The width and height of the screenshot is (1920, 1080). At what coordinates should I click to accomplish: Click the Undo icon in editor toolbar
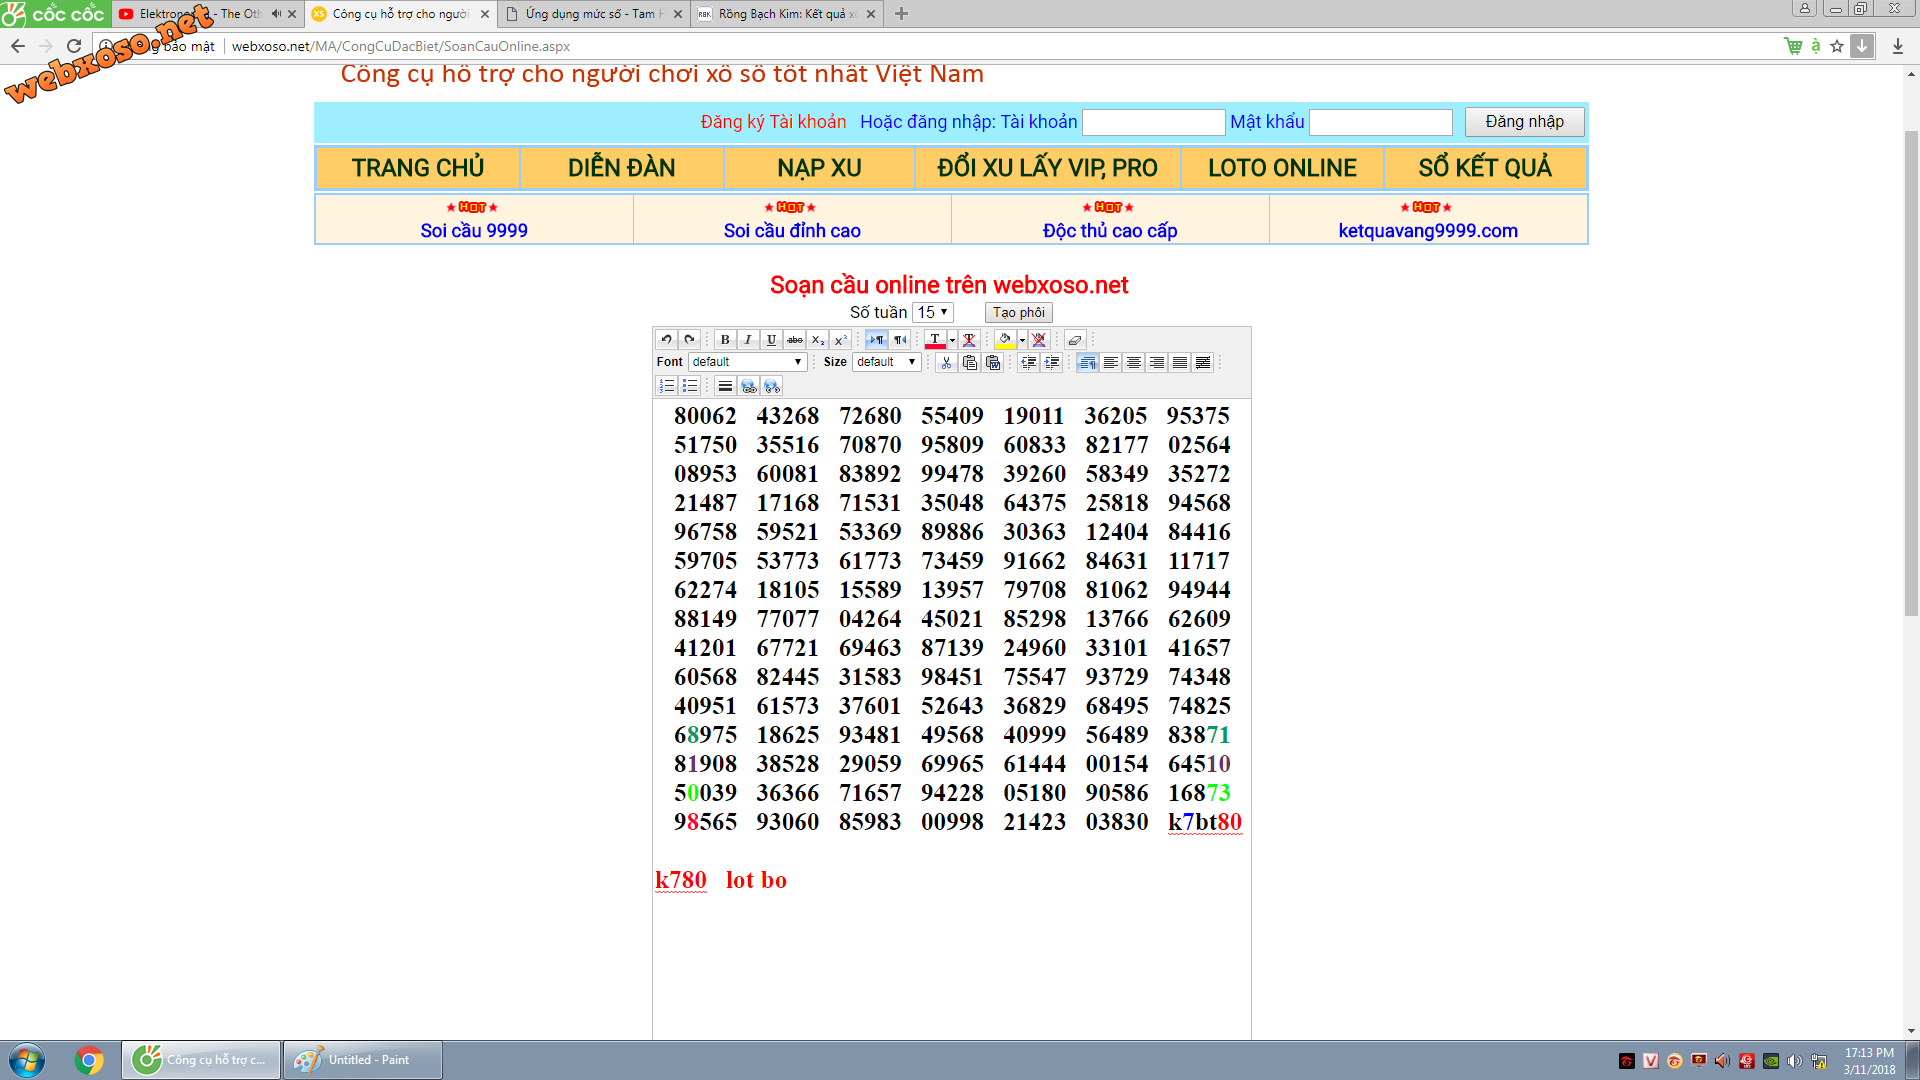666,340
